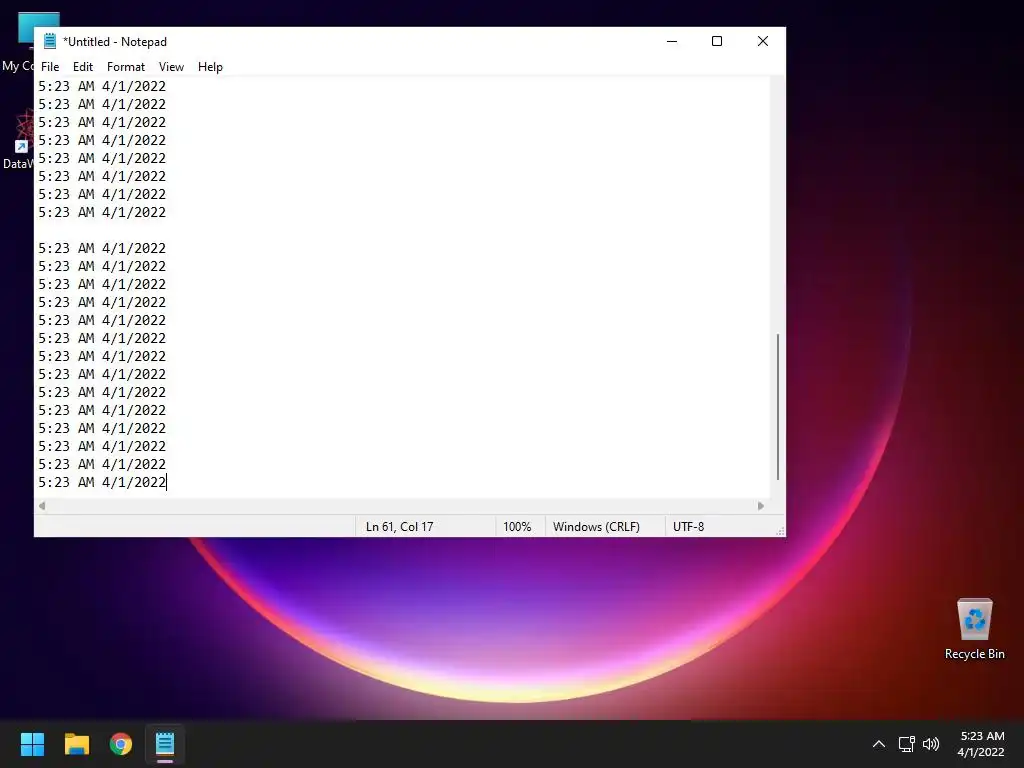
Task: Open the volume icon in the system tray
Action: tap(931, 744)
